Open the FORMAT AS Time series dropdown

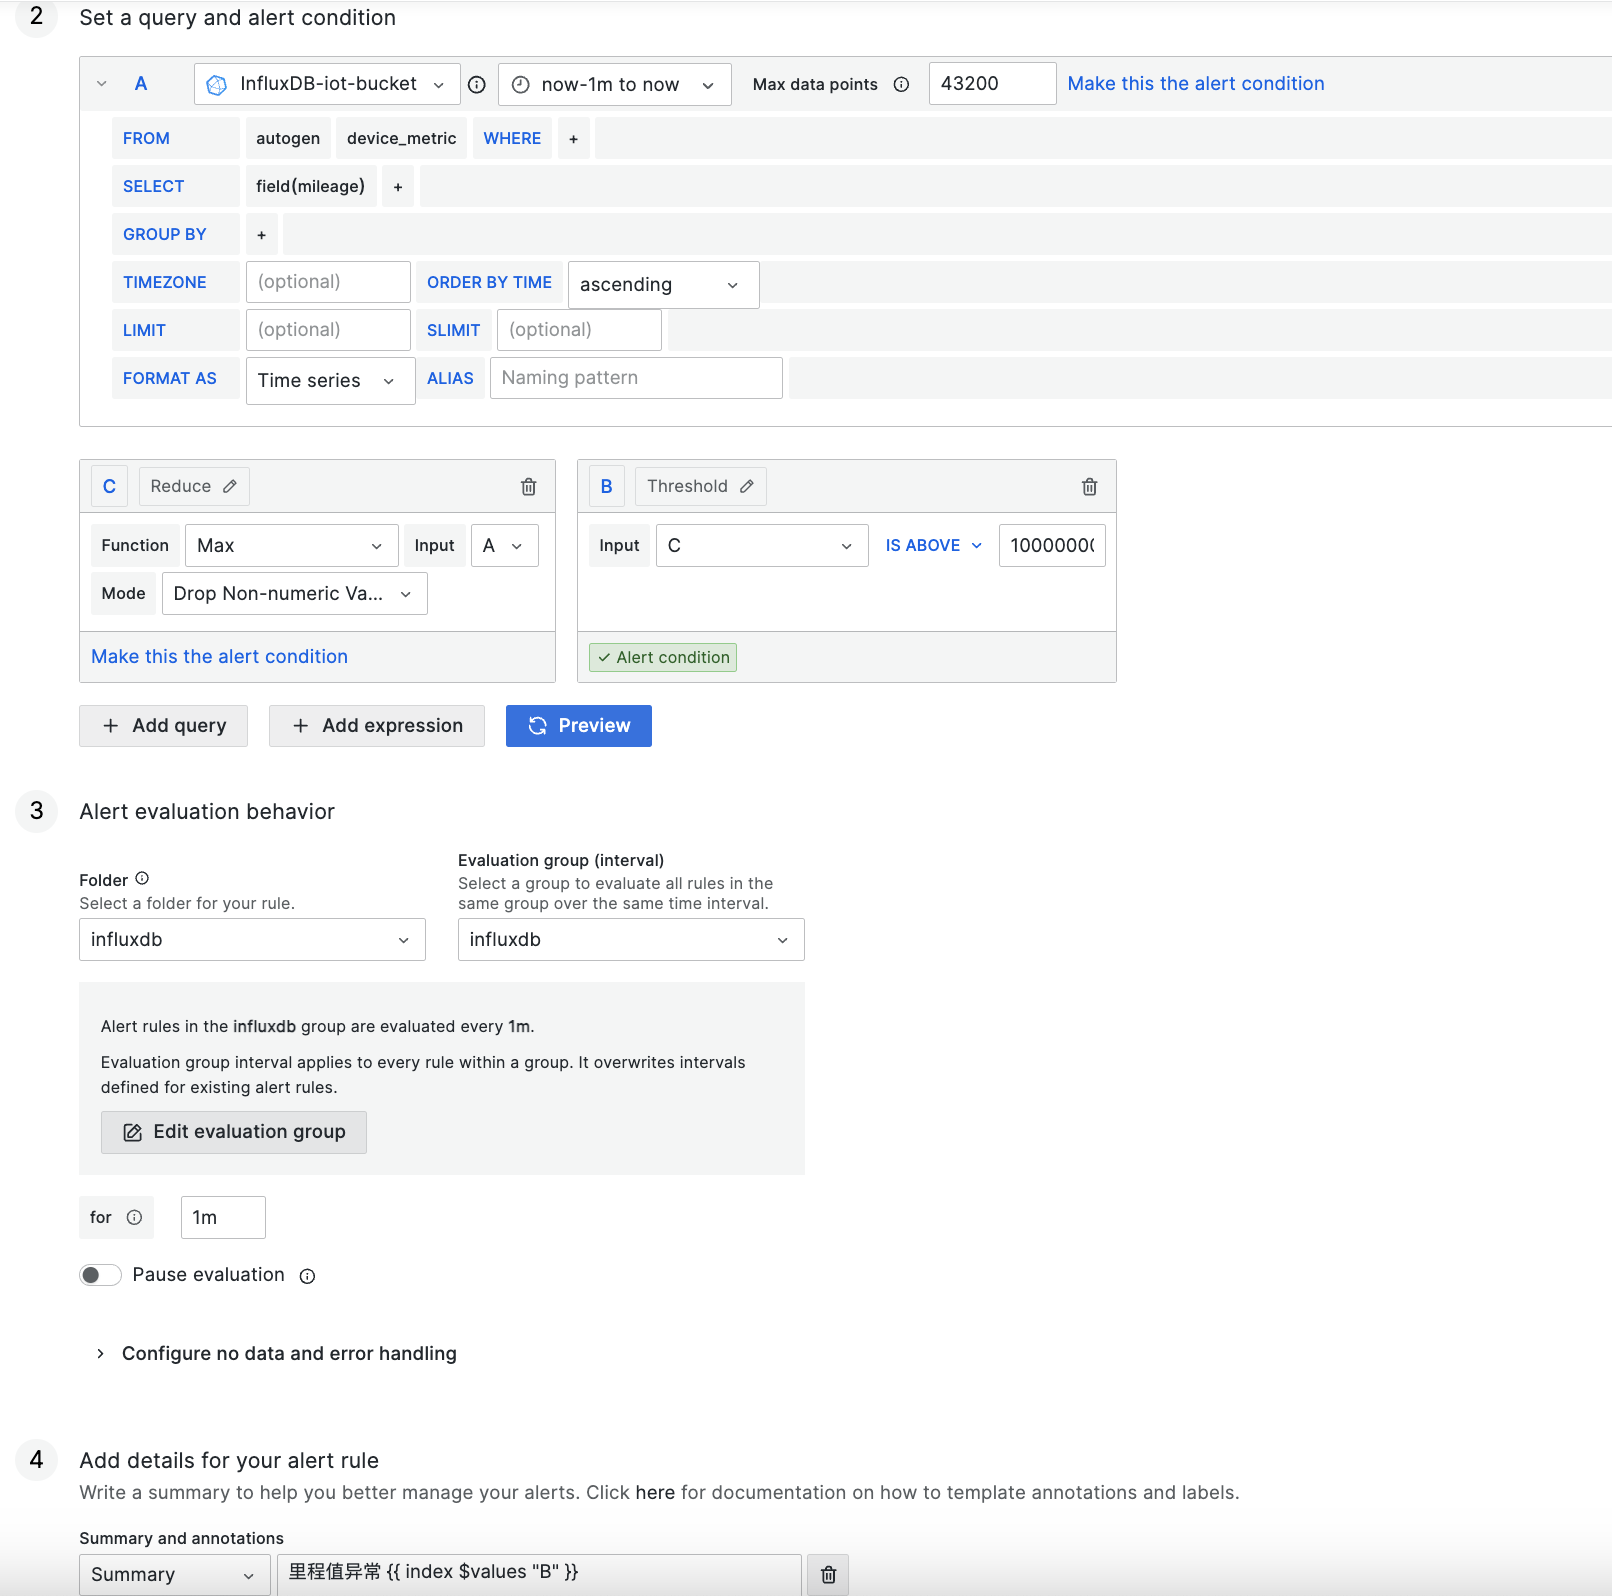330,381
